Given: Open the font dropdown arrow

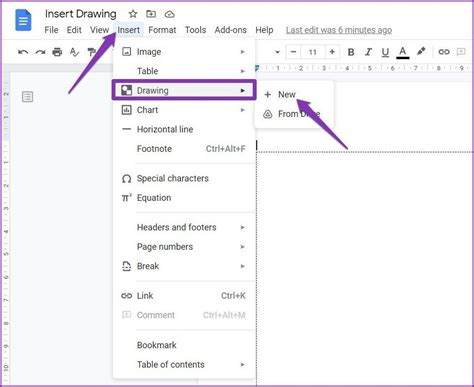Looking at the screenshot, I should pos(277,52).
